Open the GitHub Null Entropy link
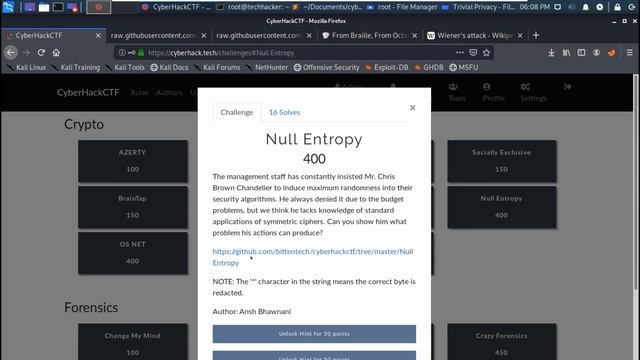The image size is (640, 360). (x=313, y=257)
